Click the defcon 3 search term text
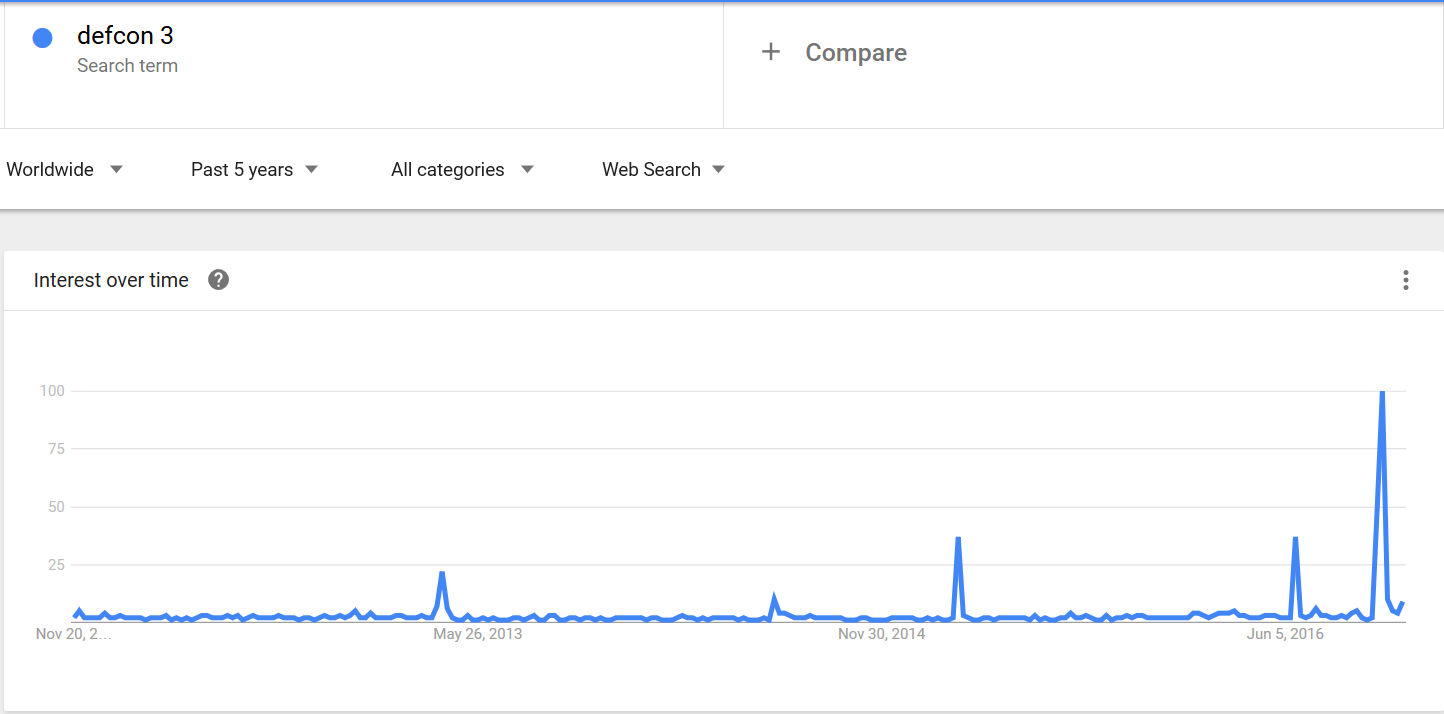The height and width of the screenshot is (714, 1444). 125,36
